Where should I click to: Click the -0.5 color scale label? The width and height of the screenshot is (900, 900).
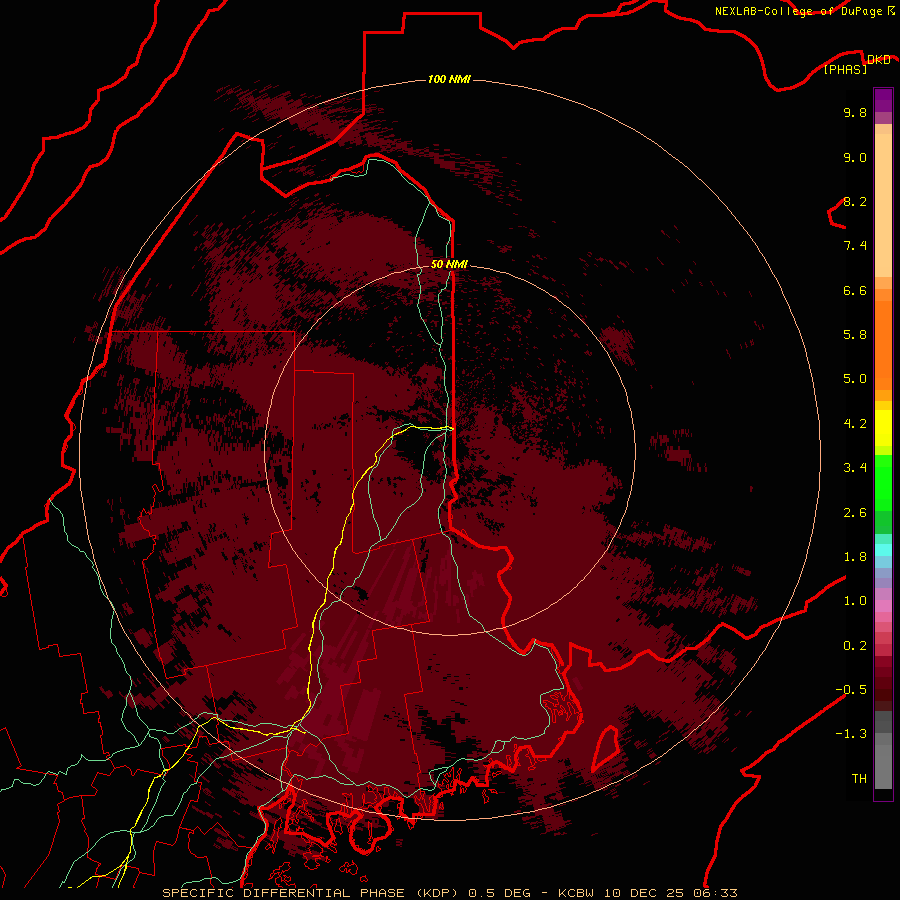pos(851,689)
